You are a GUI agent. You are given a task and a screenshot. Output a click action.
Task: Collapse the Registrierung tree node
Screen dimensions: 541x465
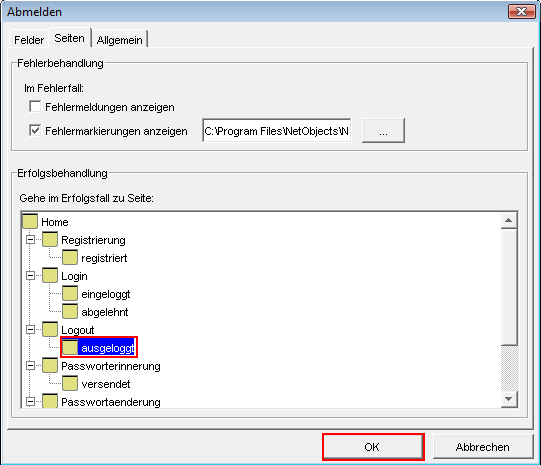coord(30,239)
